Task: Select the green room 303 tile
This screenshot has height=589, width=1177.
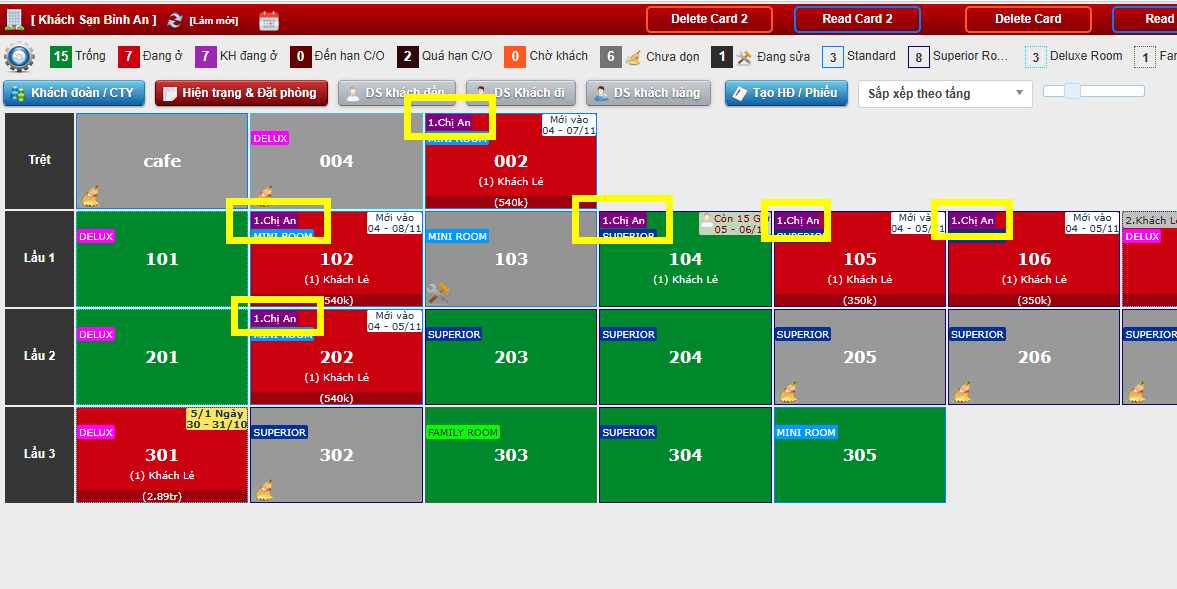Action: point(511,455)
